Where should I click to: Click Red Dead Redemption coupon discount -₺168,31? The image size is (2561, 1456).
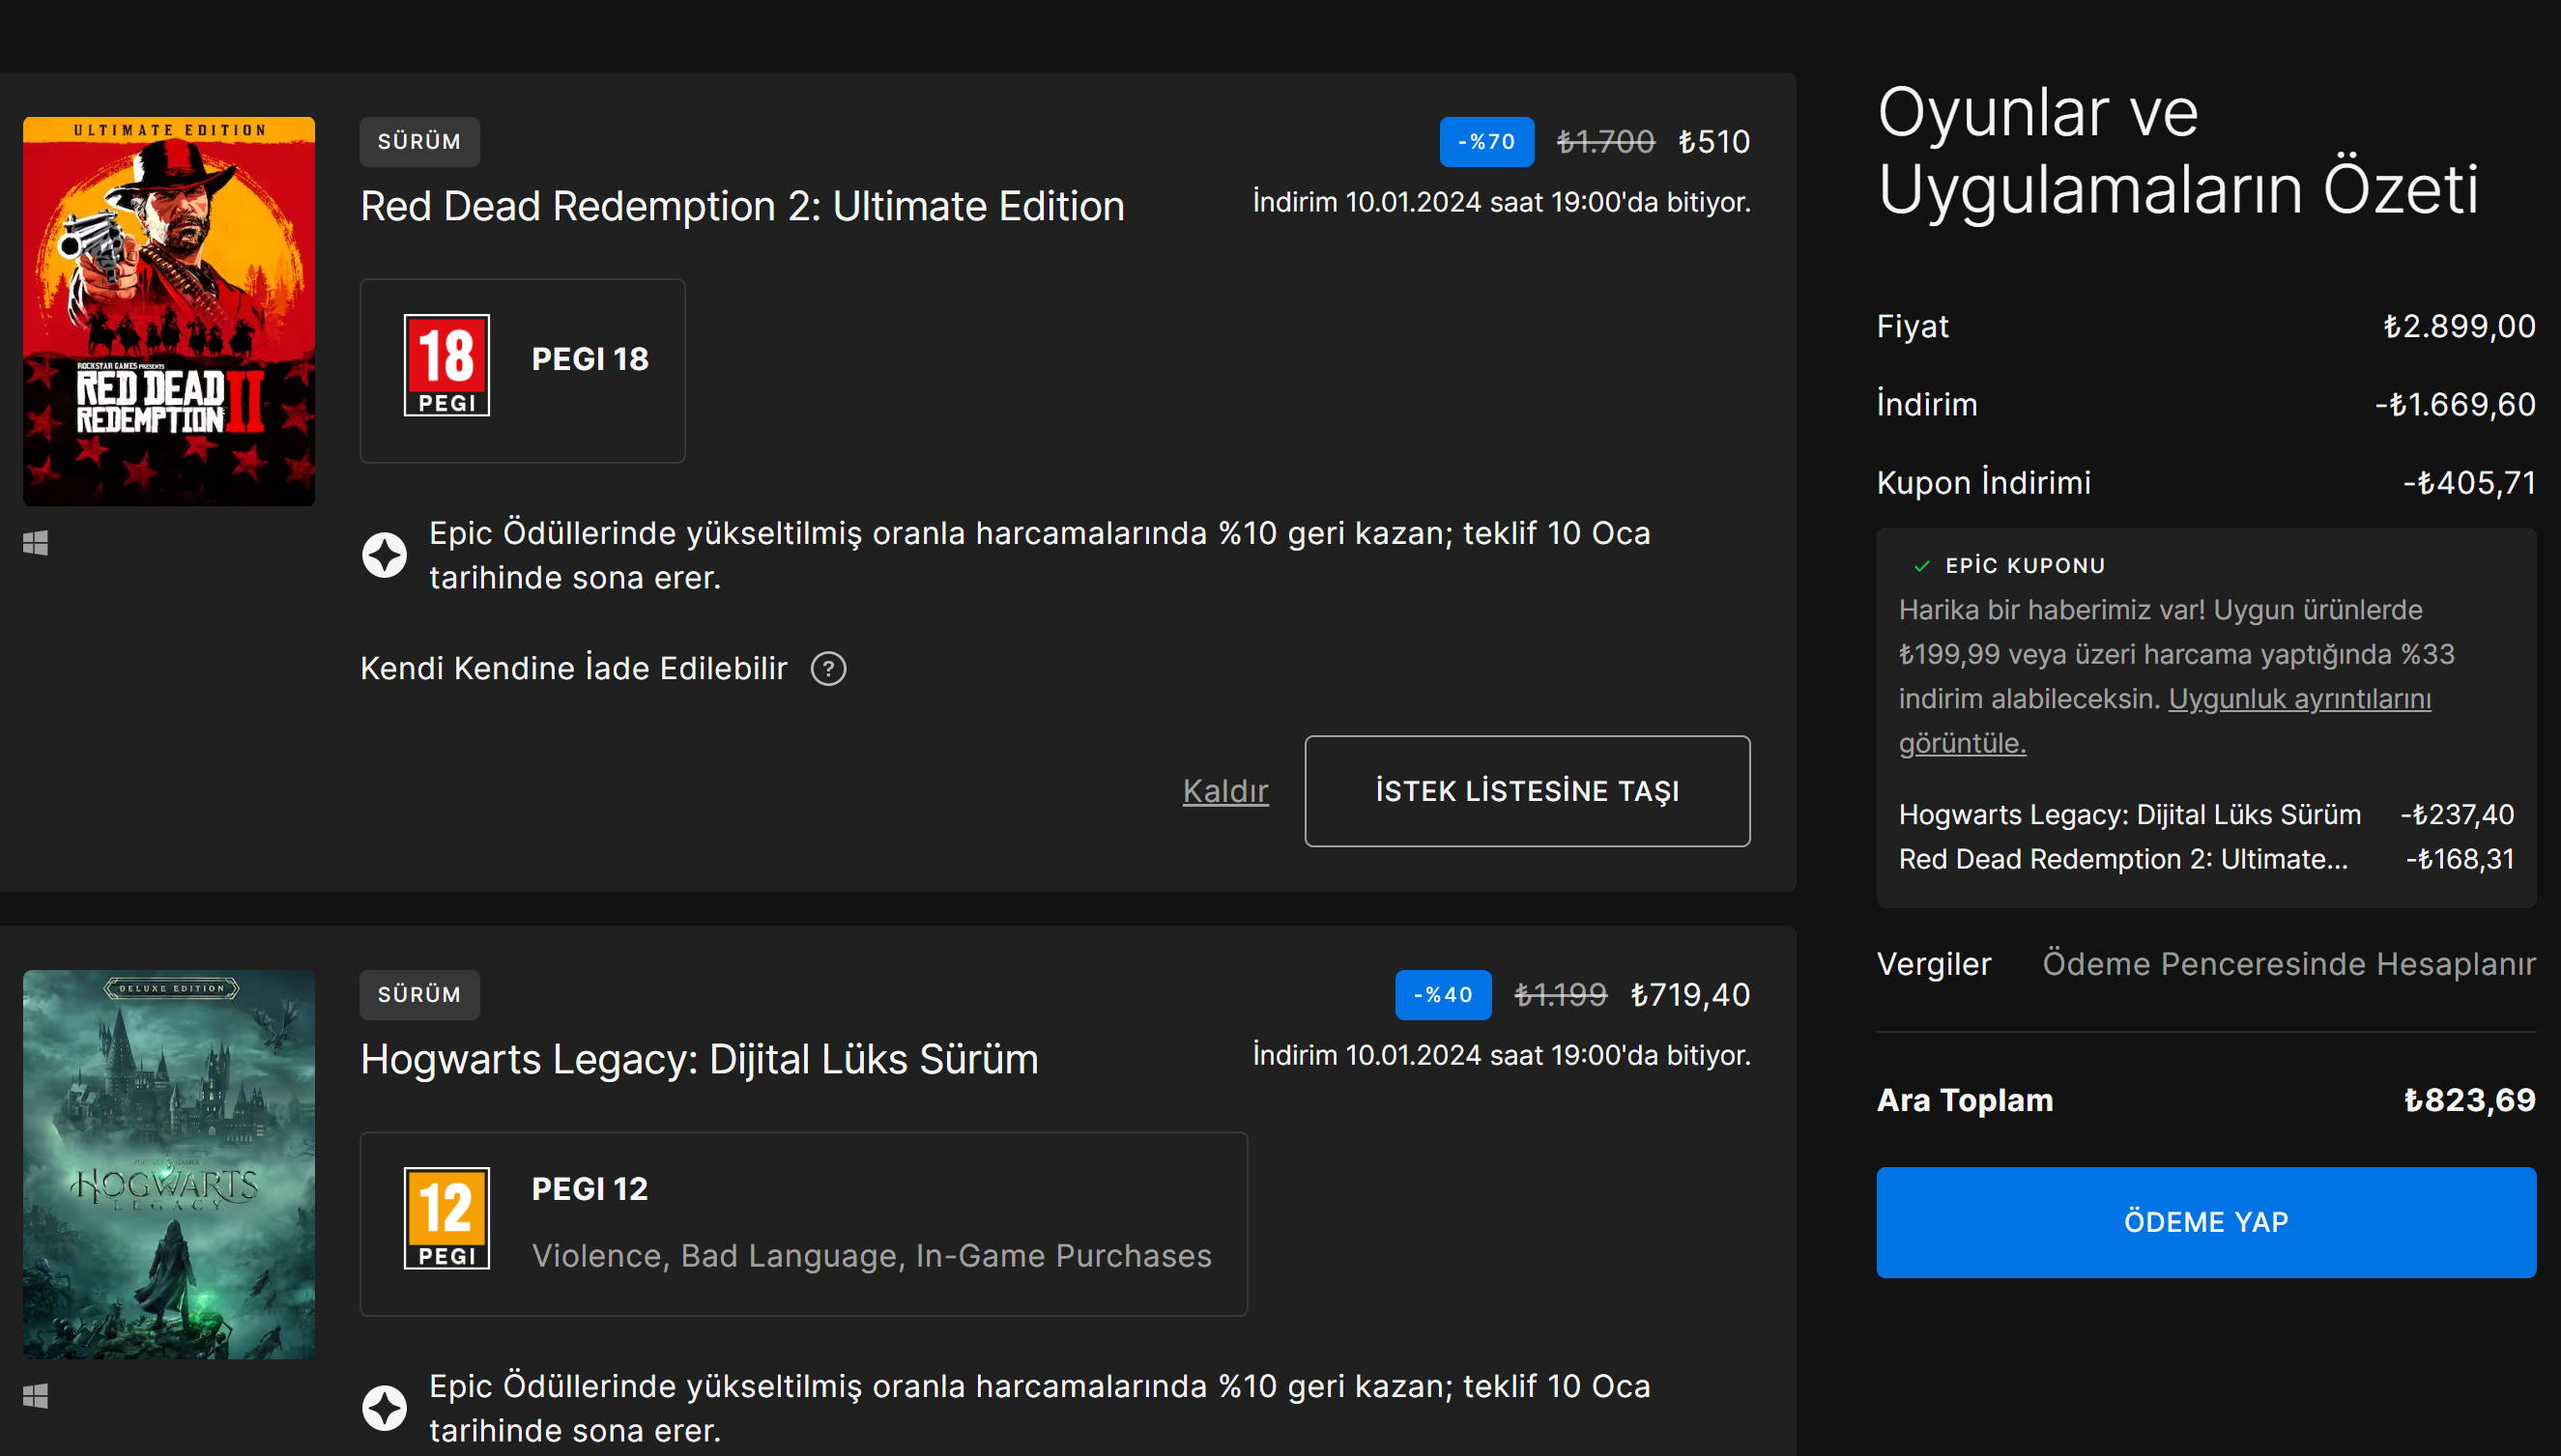click(2460, 859)
